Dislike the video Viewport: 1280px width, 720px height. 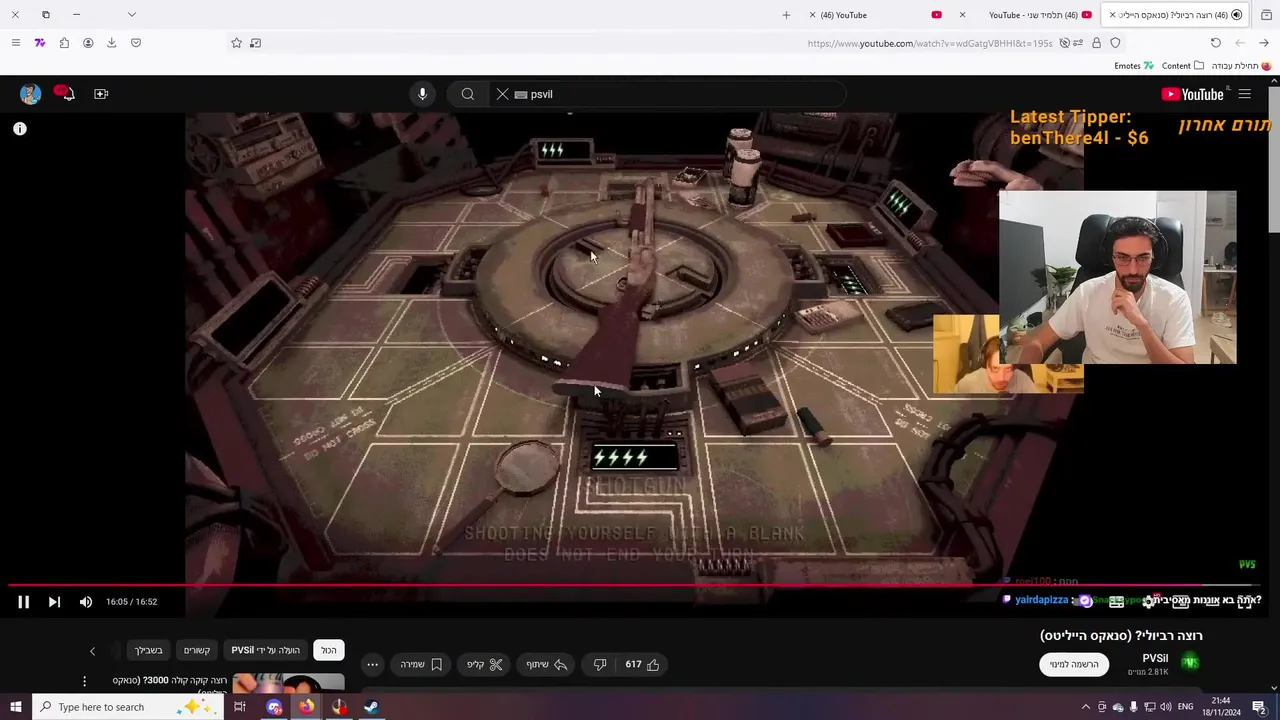pos(600,664)
